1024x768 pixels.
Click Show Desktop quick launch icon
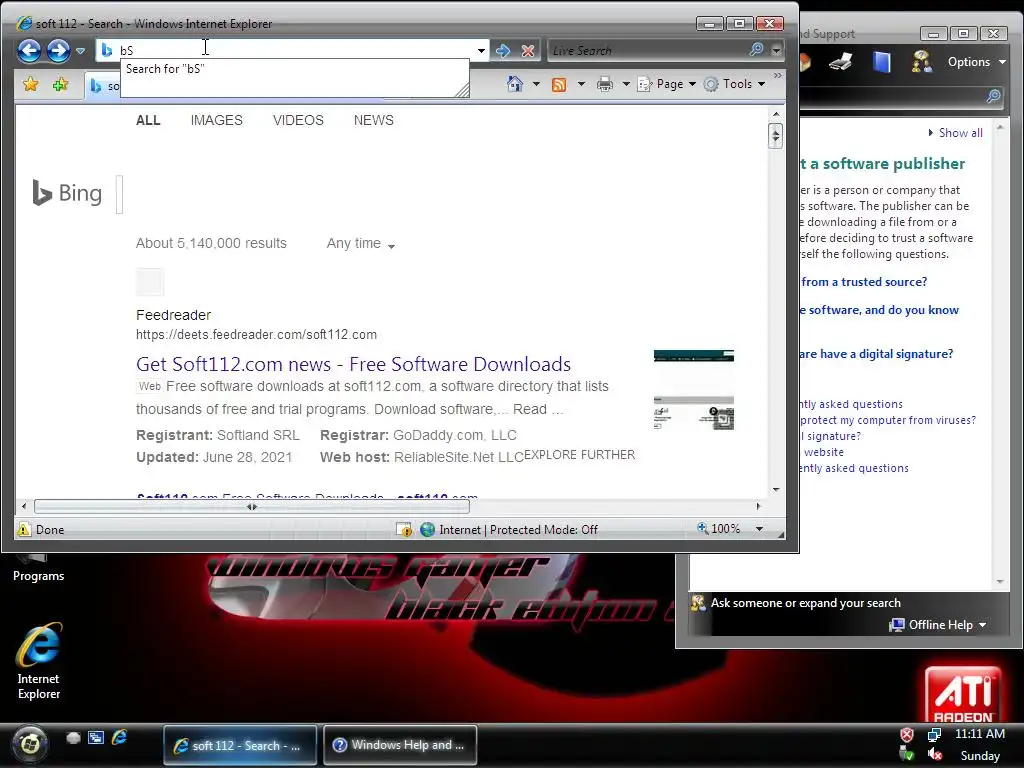(x=73, y=738)
